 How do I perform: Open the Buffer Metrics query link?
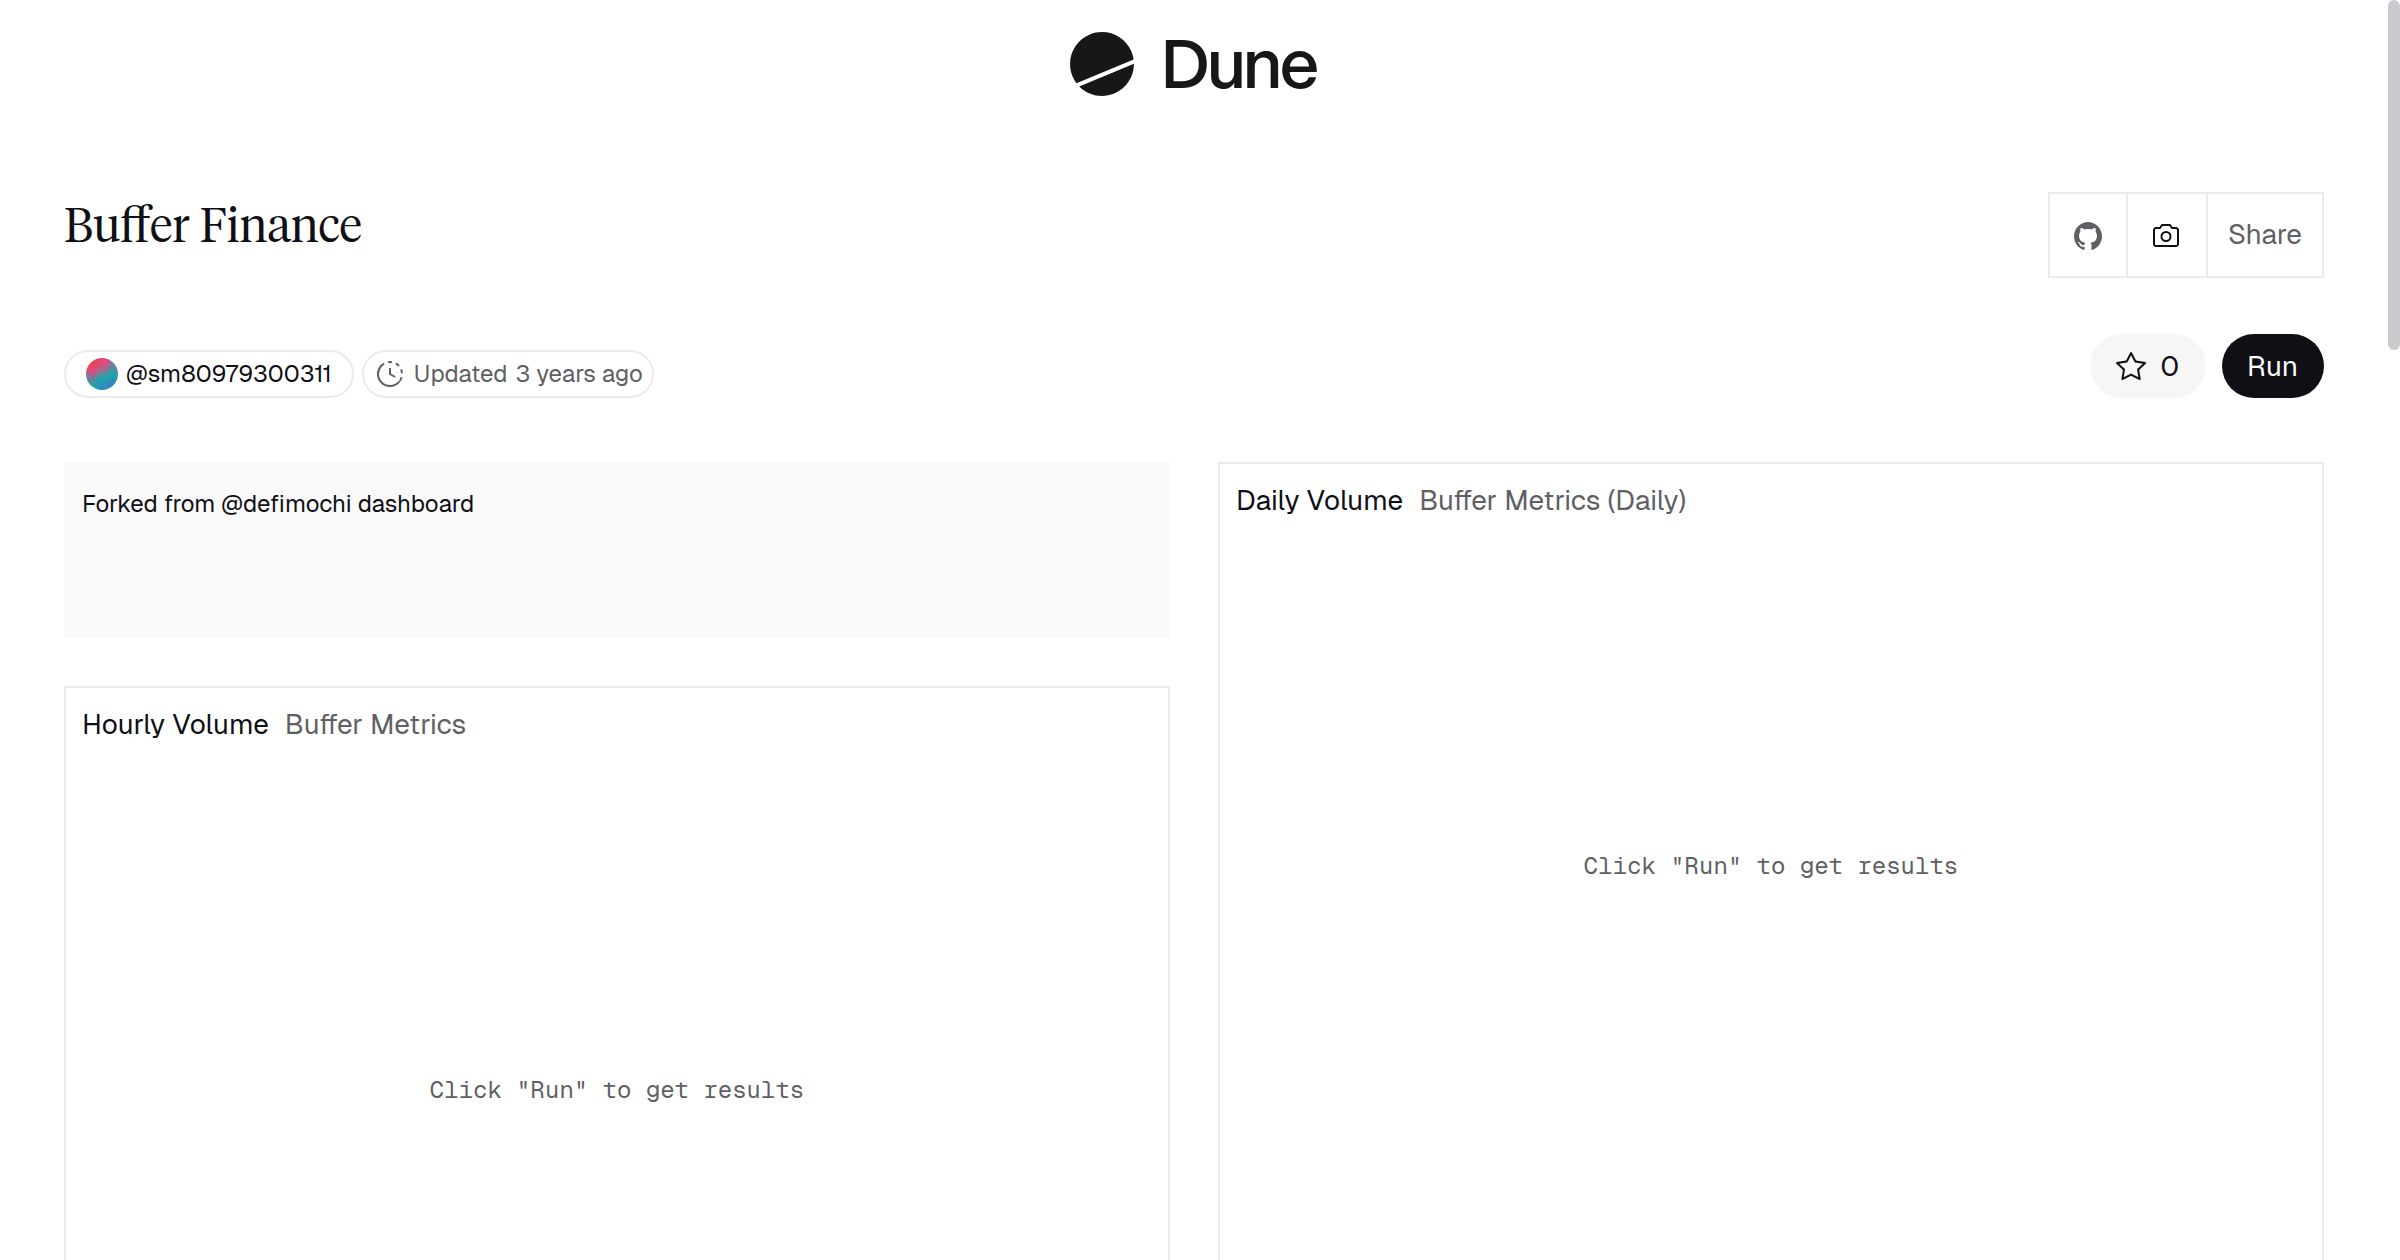(x=374, y=724)
